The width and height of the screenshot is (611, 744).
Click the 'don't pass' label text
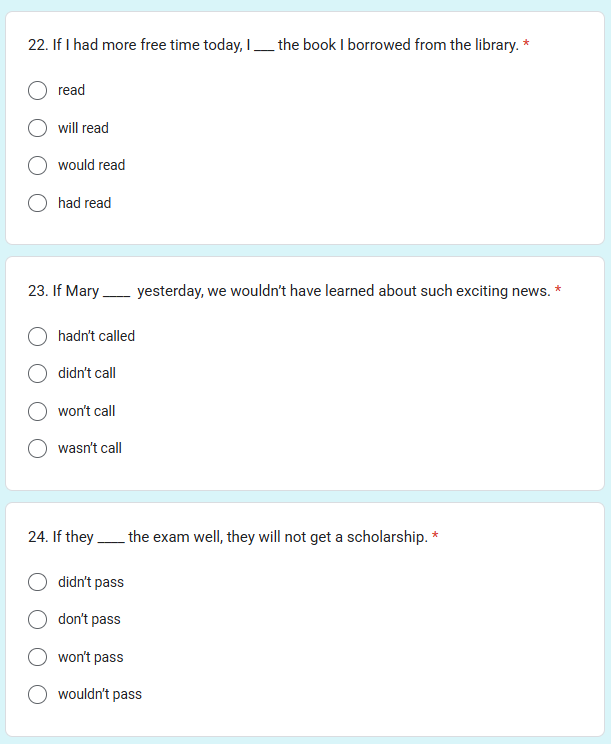click(x=89, y=619)
